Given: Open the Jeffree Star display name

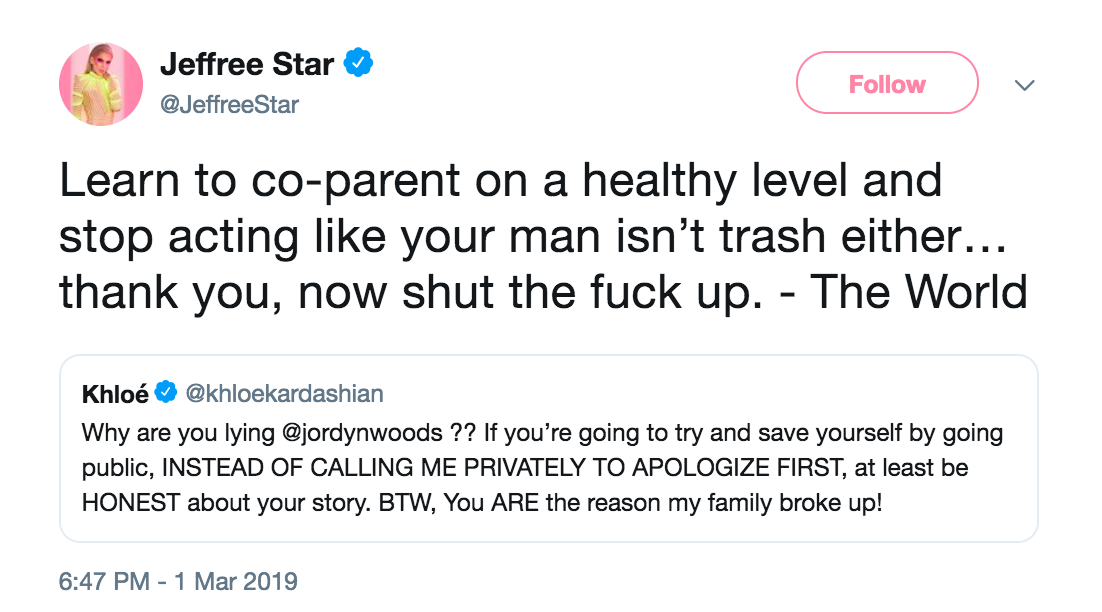Looking at the screenshot, I should point(247,65).
